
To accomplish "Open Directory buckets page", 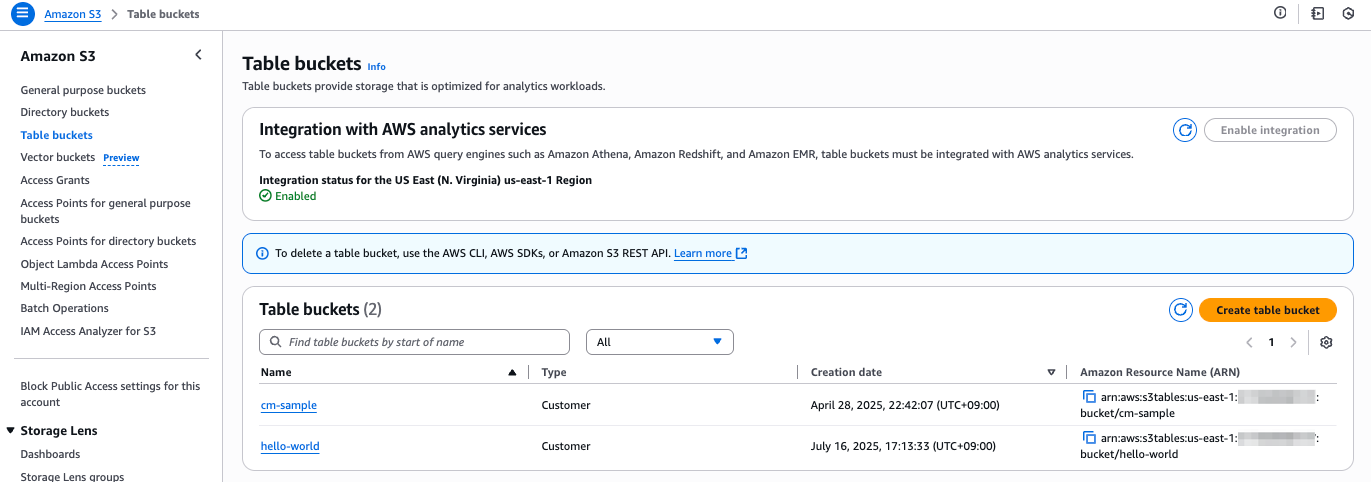I will (x=65, y=112).
